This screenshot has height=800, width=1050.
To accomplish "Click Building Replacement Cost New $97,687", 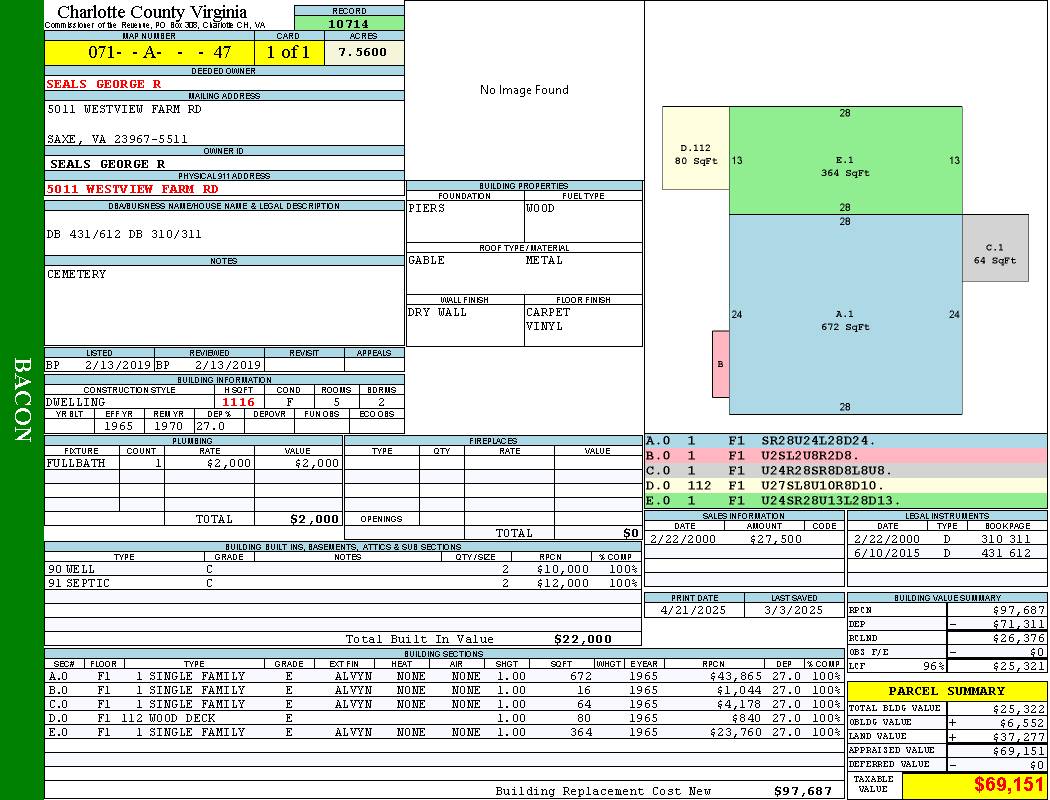I will pyautogui.click(x=802, y=791).
